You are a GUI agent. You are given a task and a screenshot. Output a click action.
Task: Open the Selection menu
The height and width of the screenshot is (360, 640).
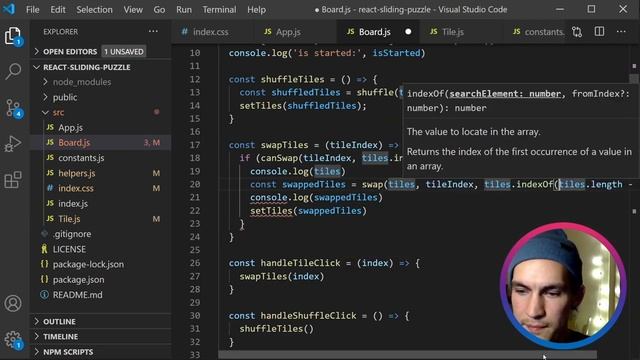pyautogui.click(x=94, y=9)
